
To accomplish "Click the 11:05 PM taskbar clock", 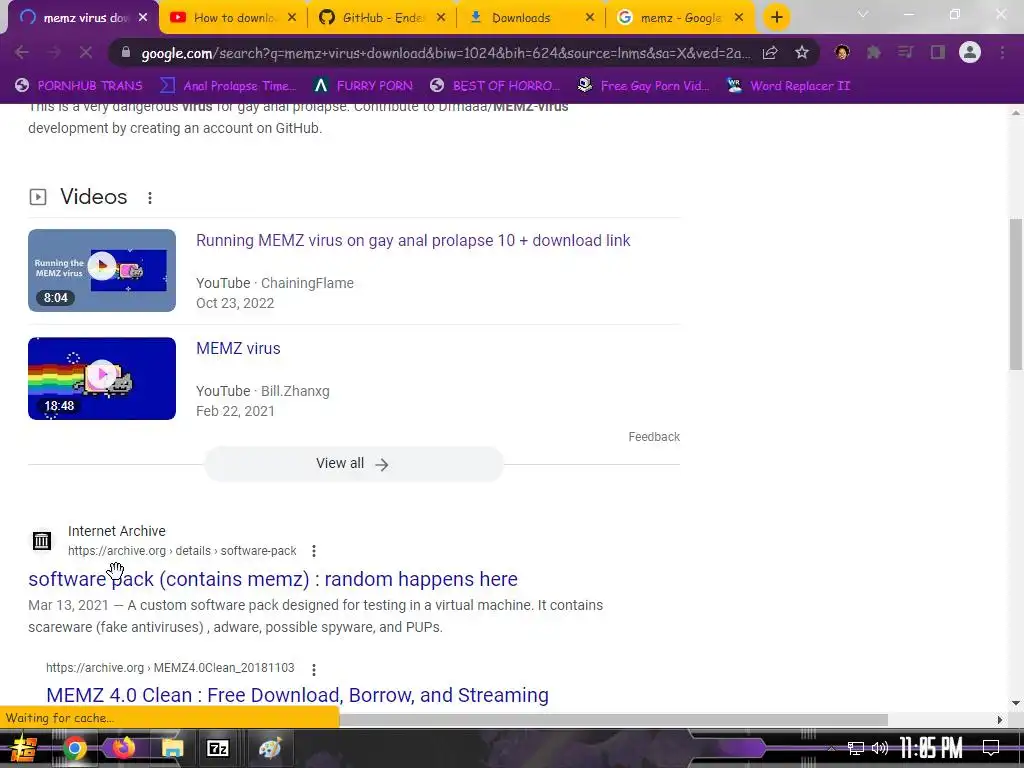I will [932, 748].
